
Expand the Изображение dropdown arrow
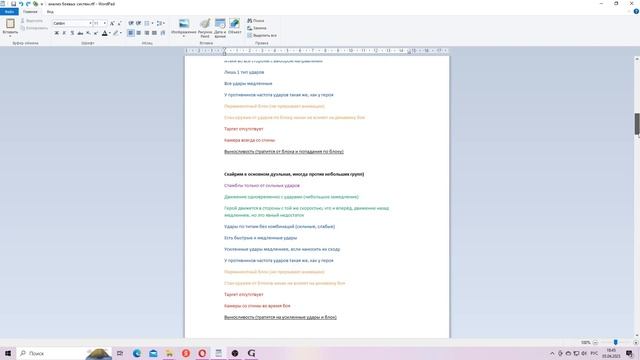[184, 36]
